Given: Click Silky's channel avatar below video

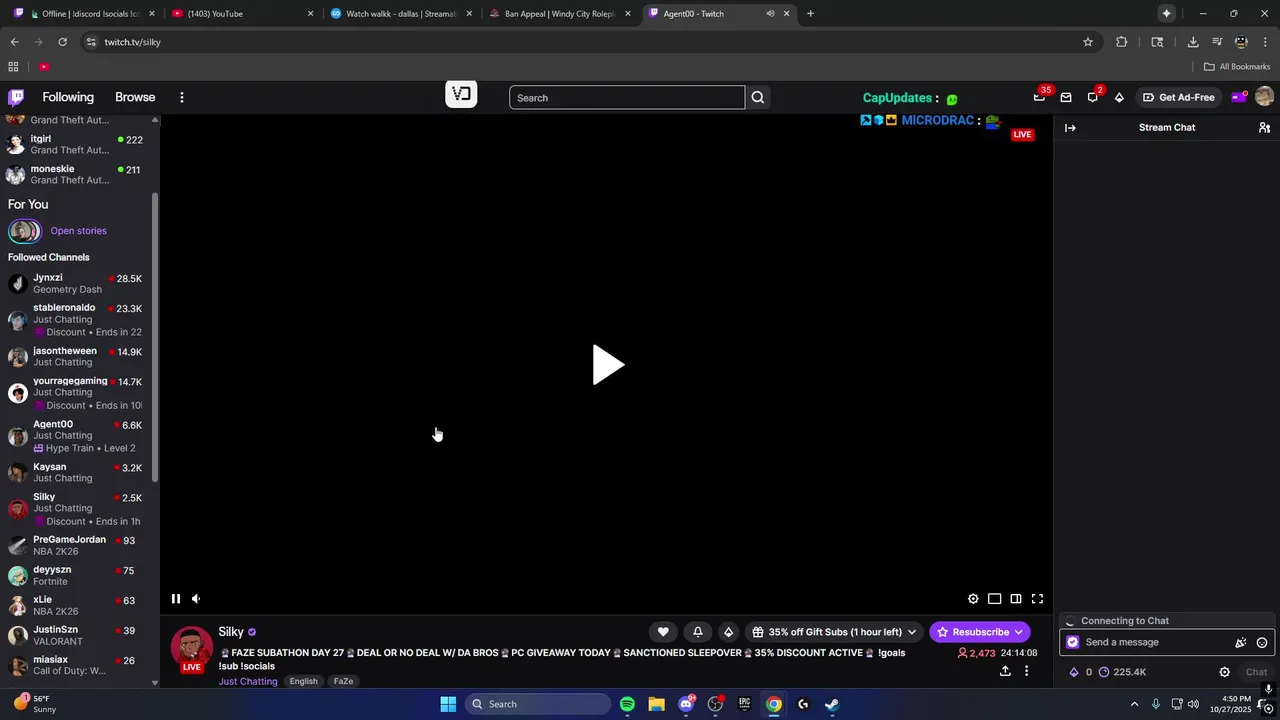Looking at the screenshot, I should (x=191, y=647).
